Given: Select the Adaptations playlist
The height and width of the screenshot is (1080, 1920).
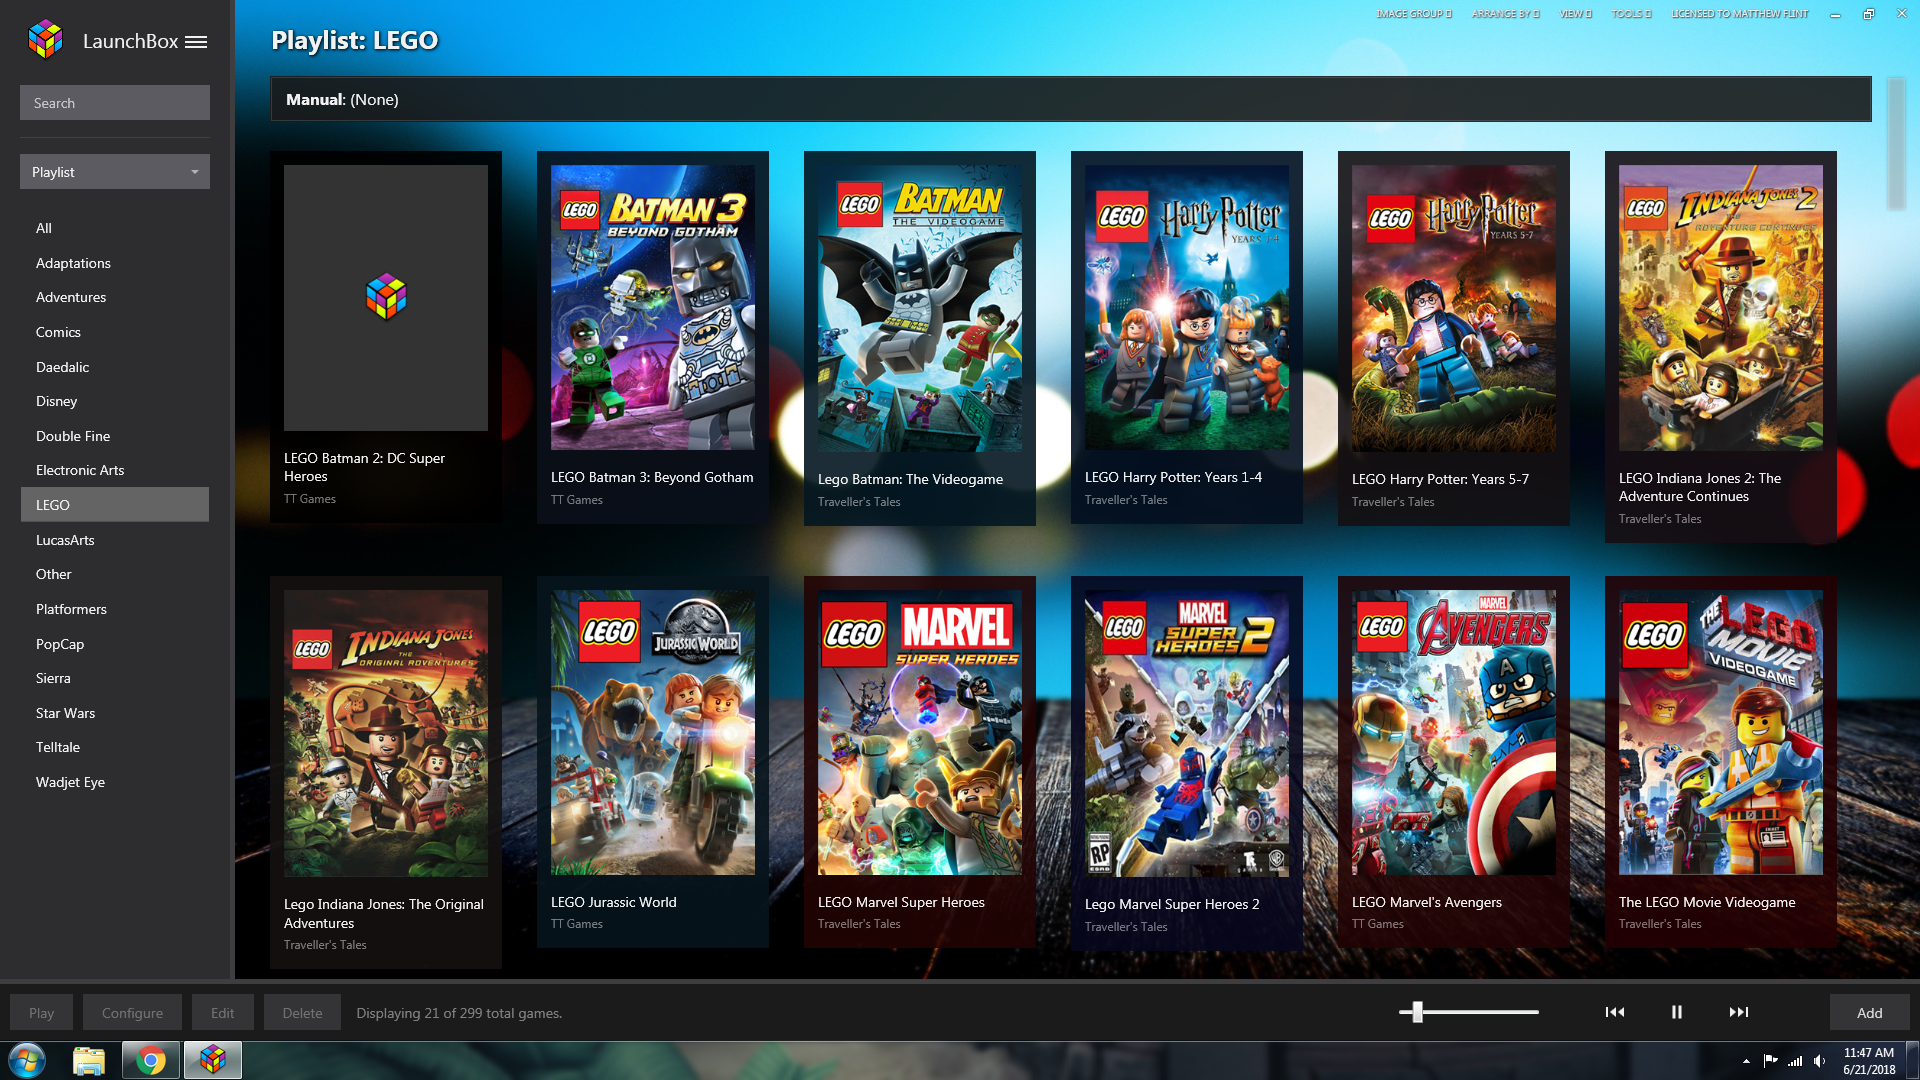Looking at the screenshot, I should pyautogui.click(x=115, y=263).
